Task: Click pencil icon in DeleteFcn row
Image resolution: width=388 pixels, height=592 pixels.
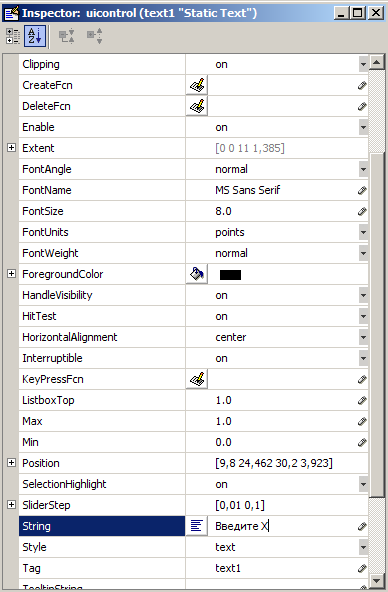Action: click(362, 106)
